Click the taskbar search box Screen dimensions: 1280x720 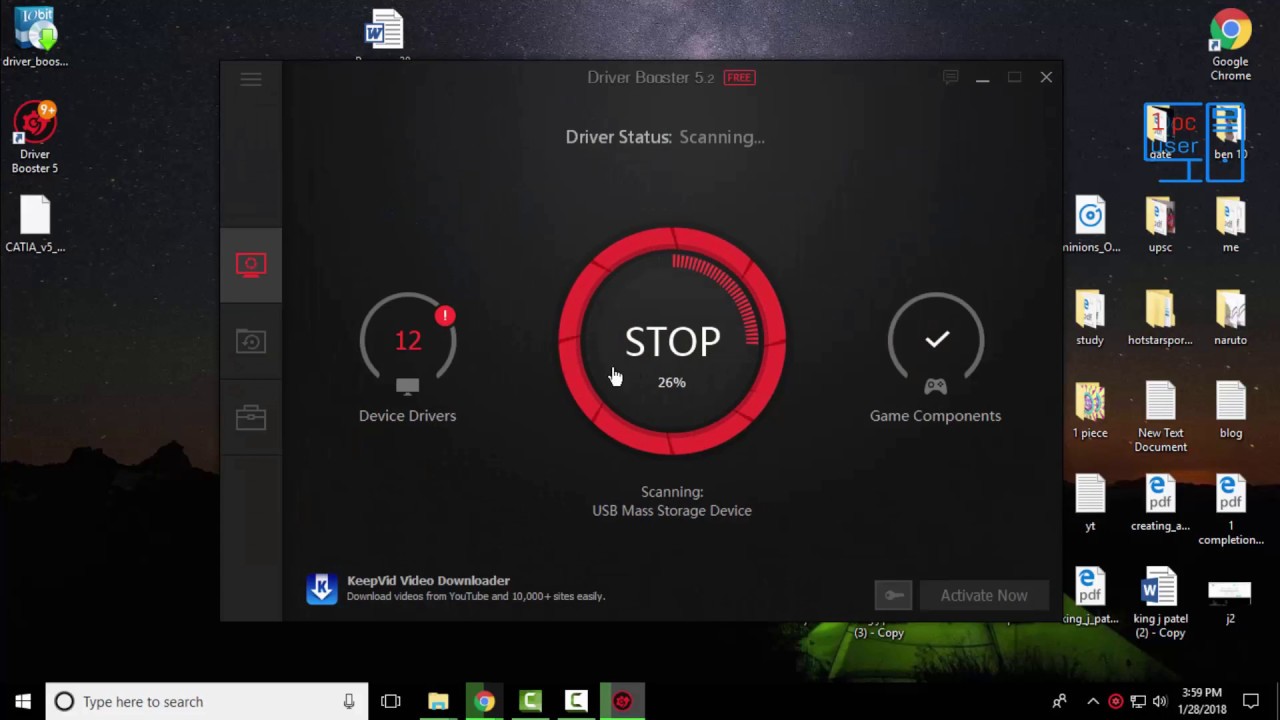tap(207, 701)
